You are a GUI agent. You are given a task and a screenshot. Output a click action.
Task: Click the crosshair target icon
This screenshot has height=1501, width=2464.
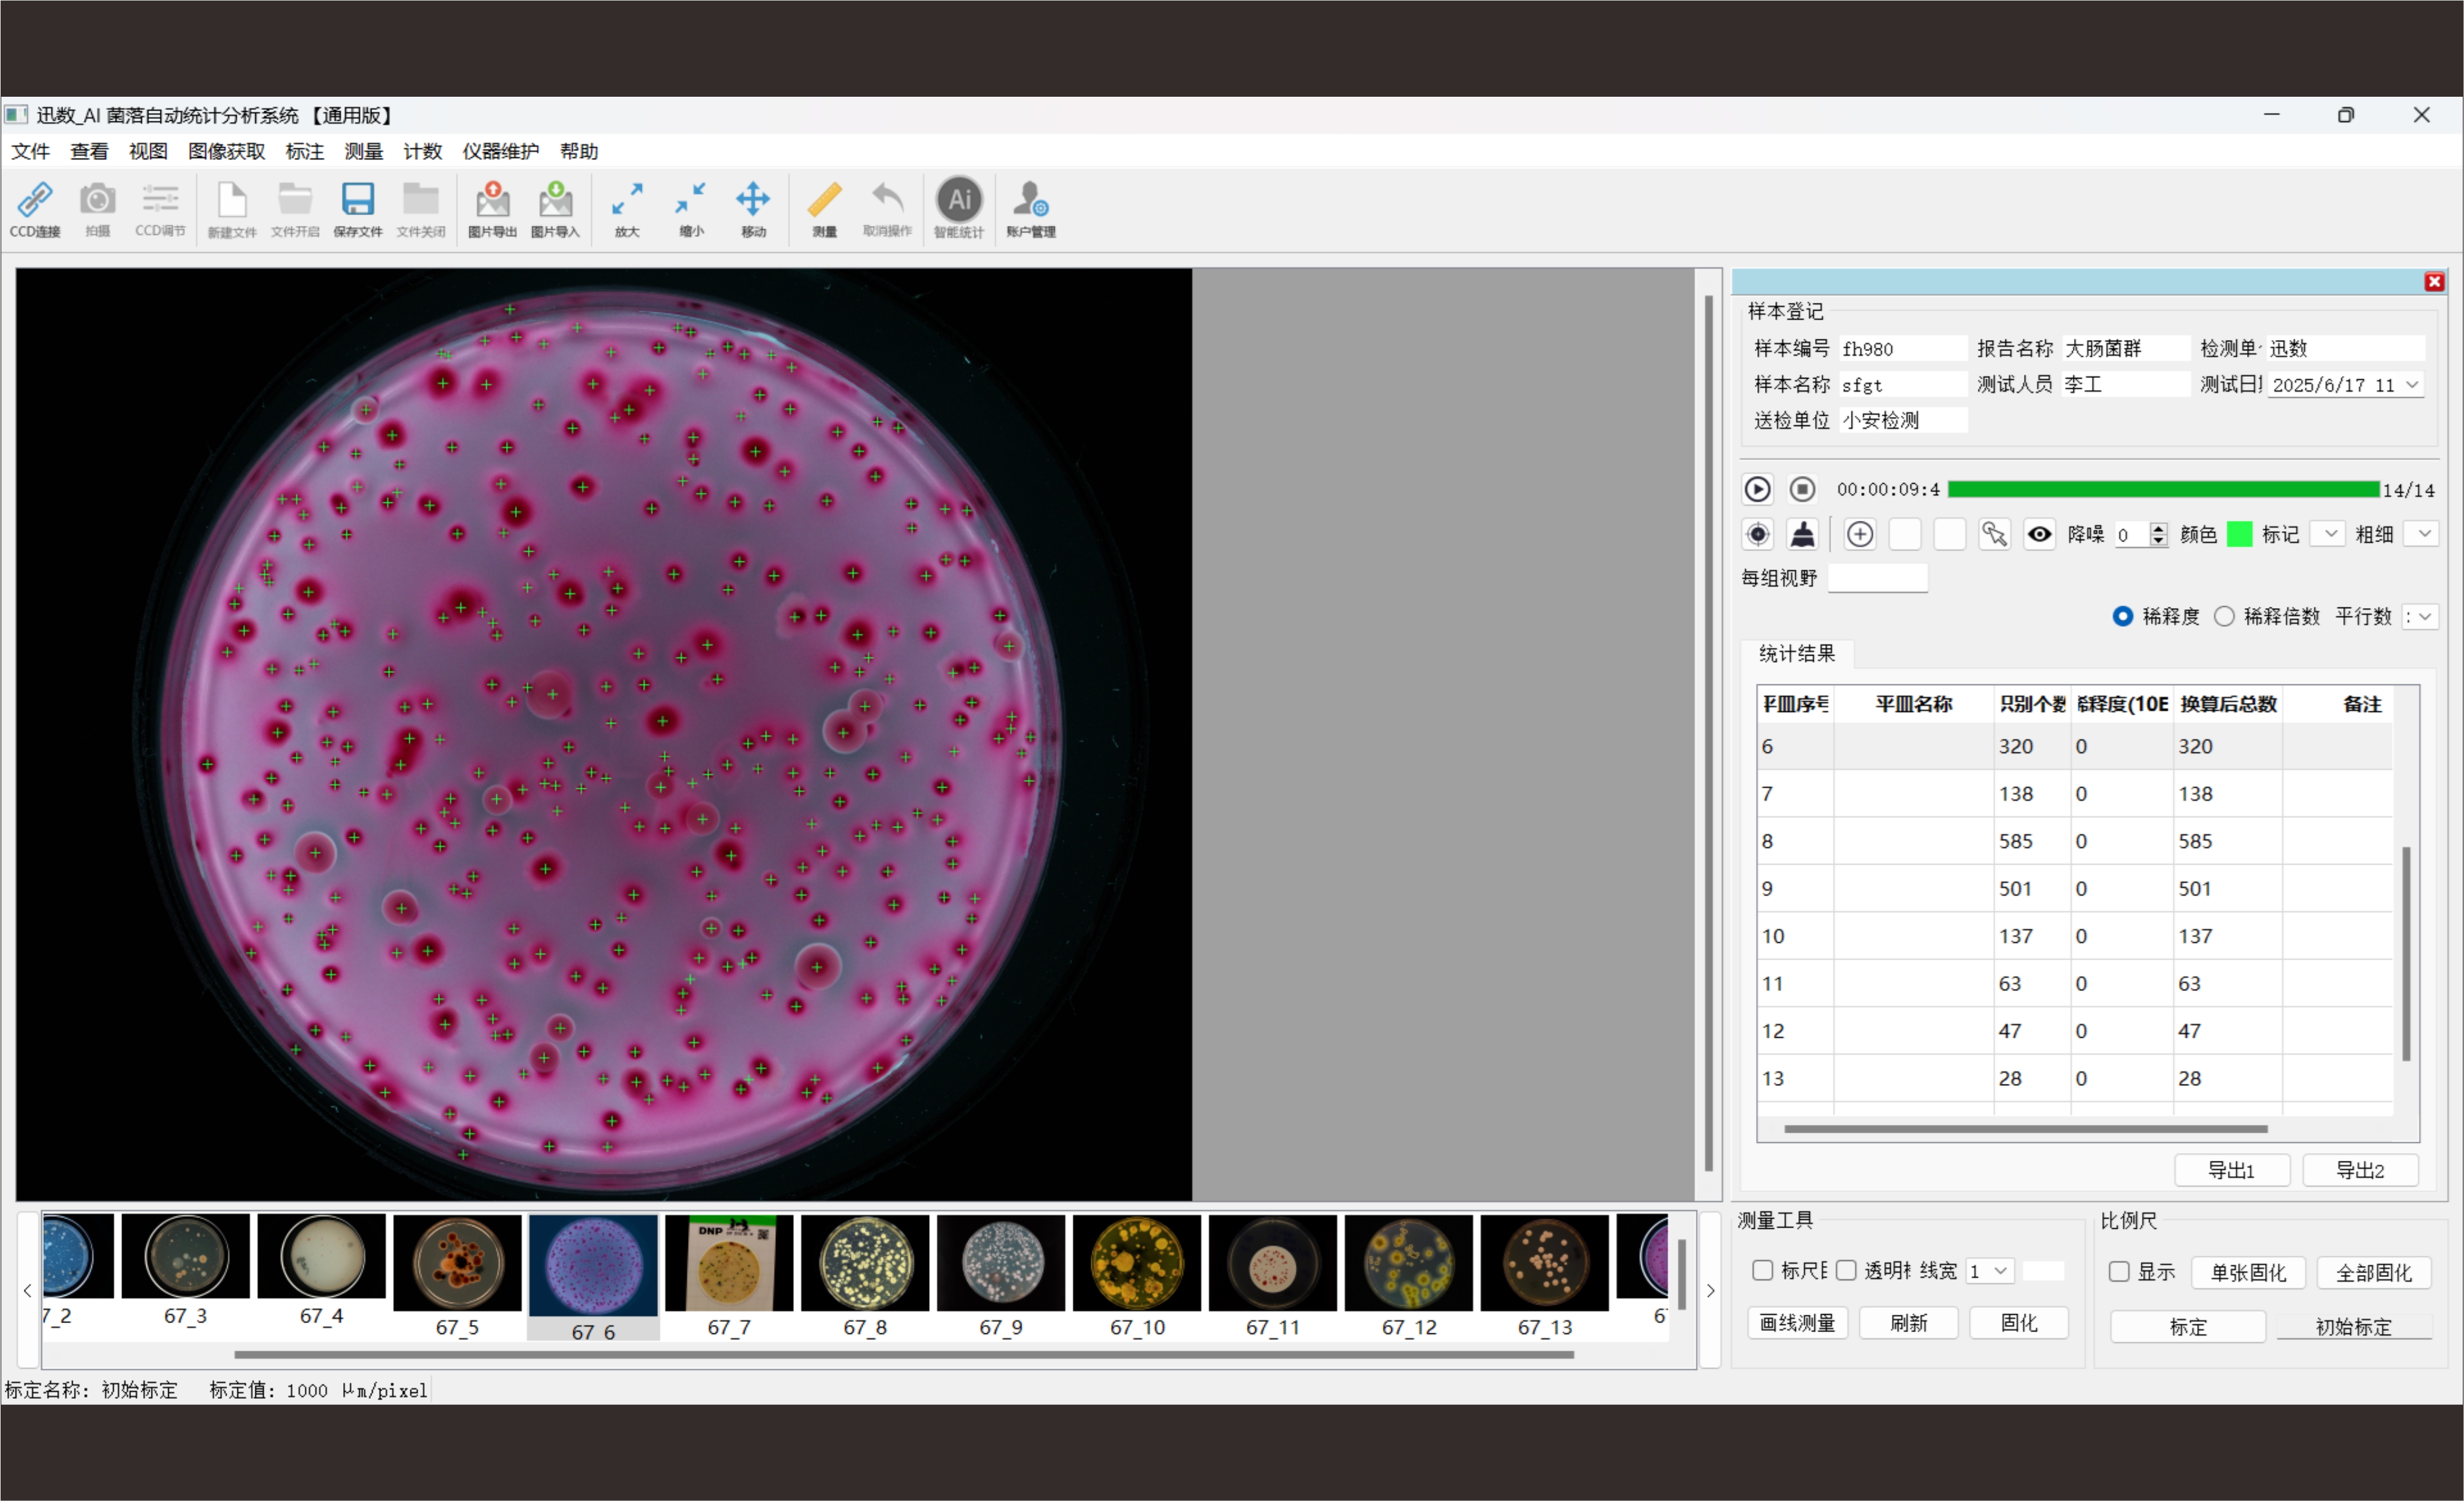click(x=1758, y=534)
